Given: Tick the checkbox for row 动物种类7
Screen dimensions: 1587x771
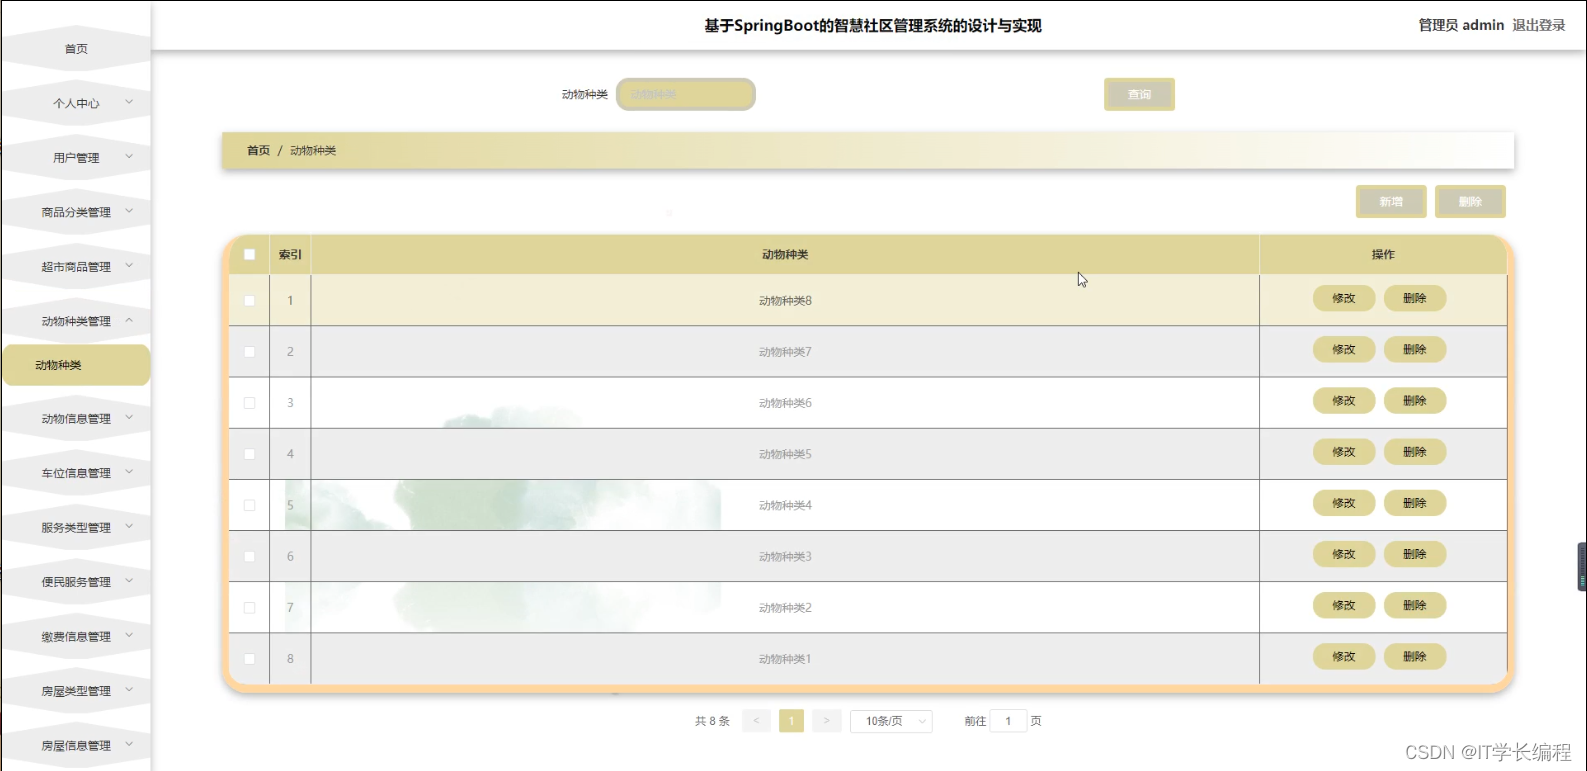Looking at the screenshot, I should point(249,352).
